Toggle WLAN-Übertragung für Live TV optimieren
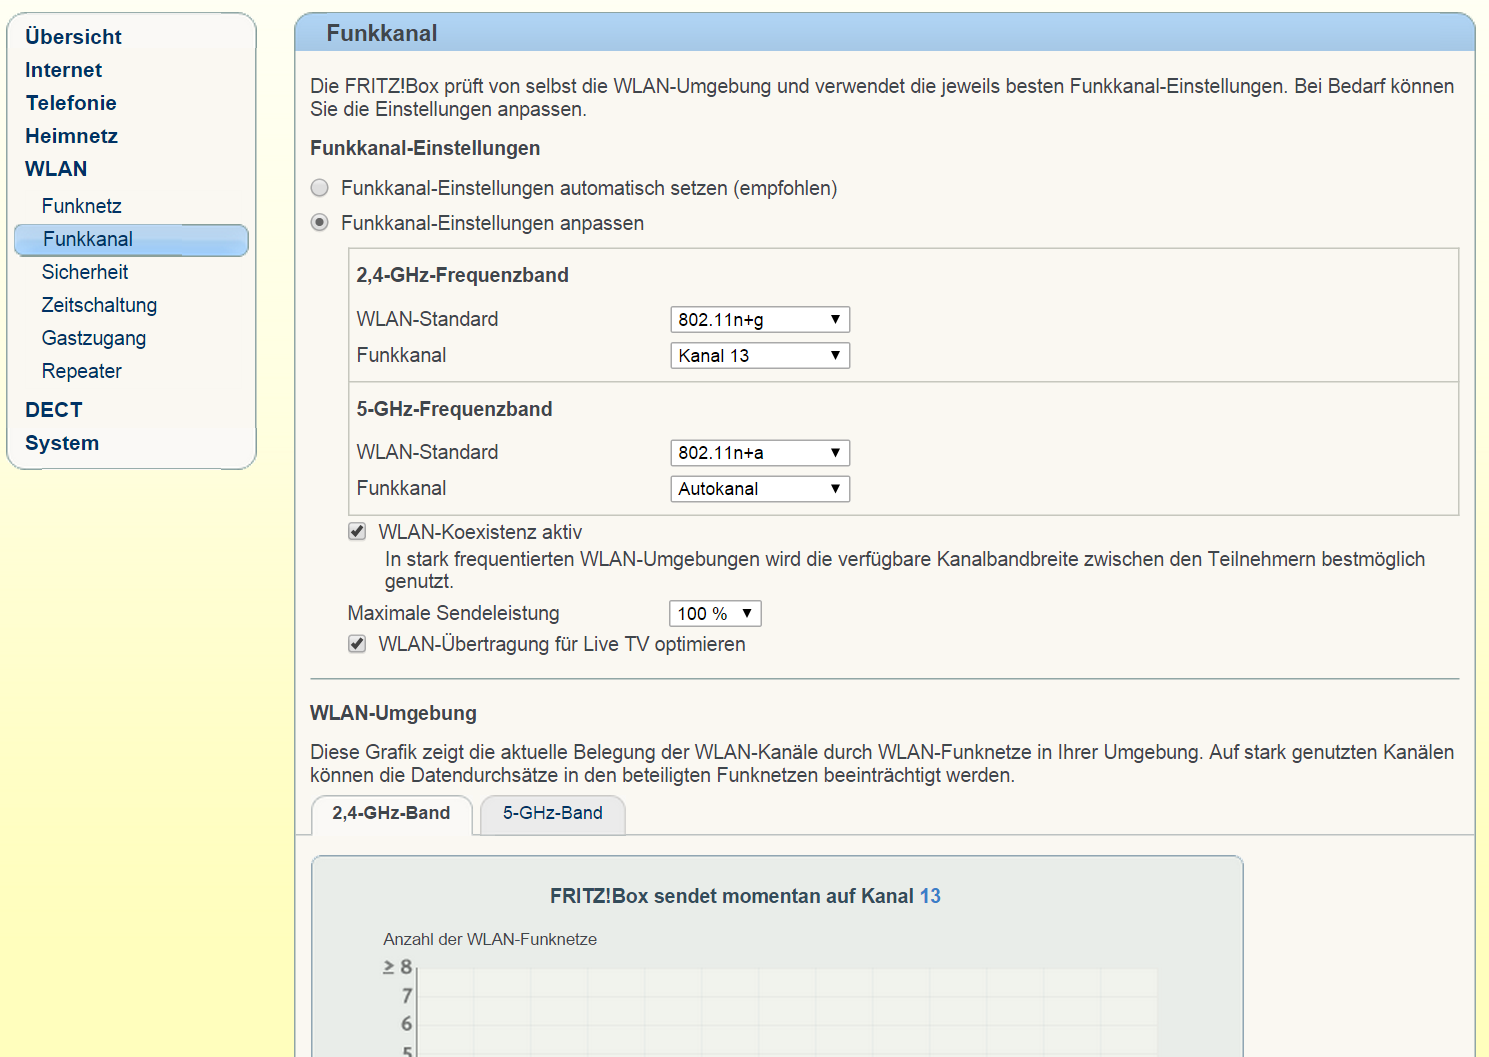The height and width of the screenshot is (1057, 1489). (357, 644)
